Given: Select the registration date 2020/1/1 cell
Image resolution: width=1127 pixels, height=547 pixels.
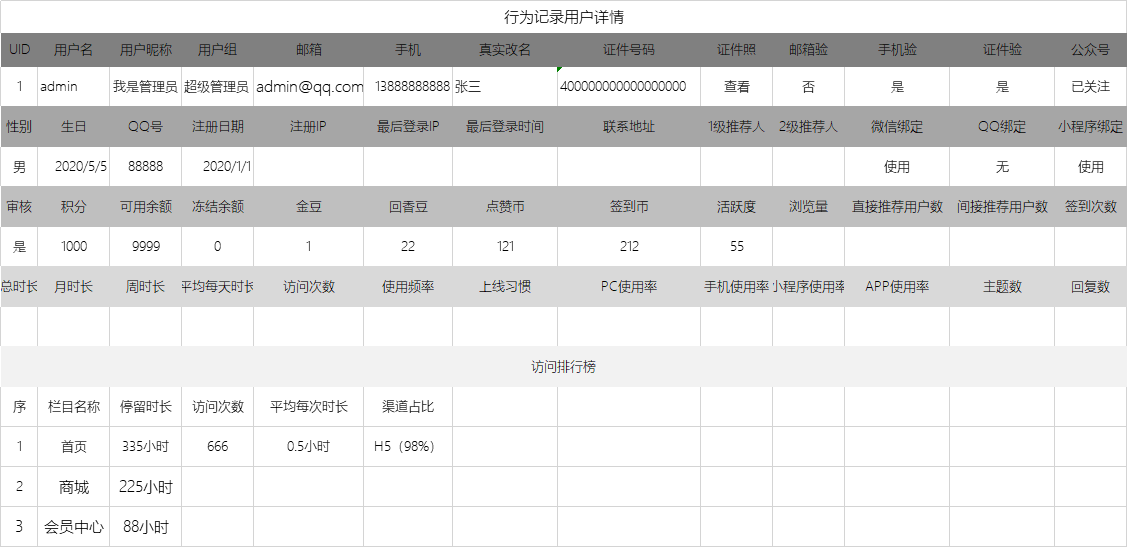Looking at the screenshot, I should coord(227,167).
